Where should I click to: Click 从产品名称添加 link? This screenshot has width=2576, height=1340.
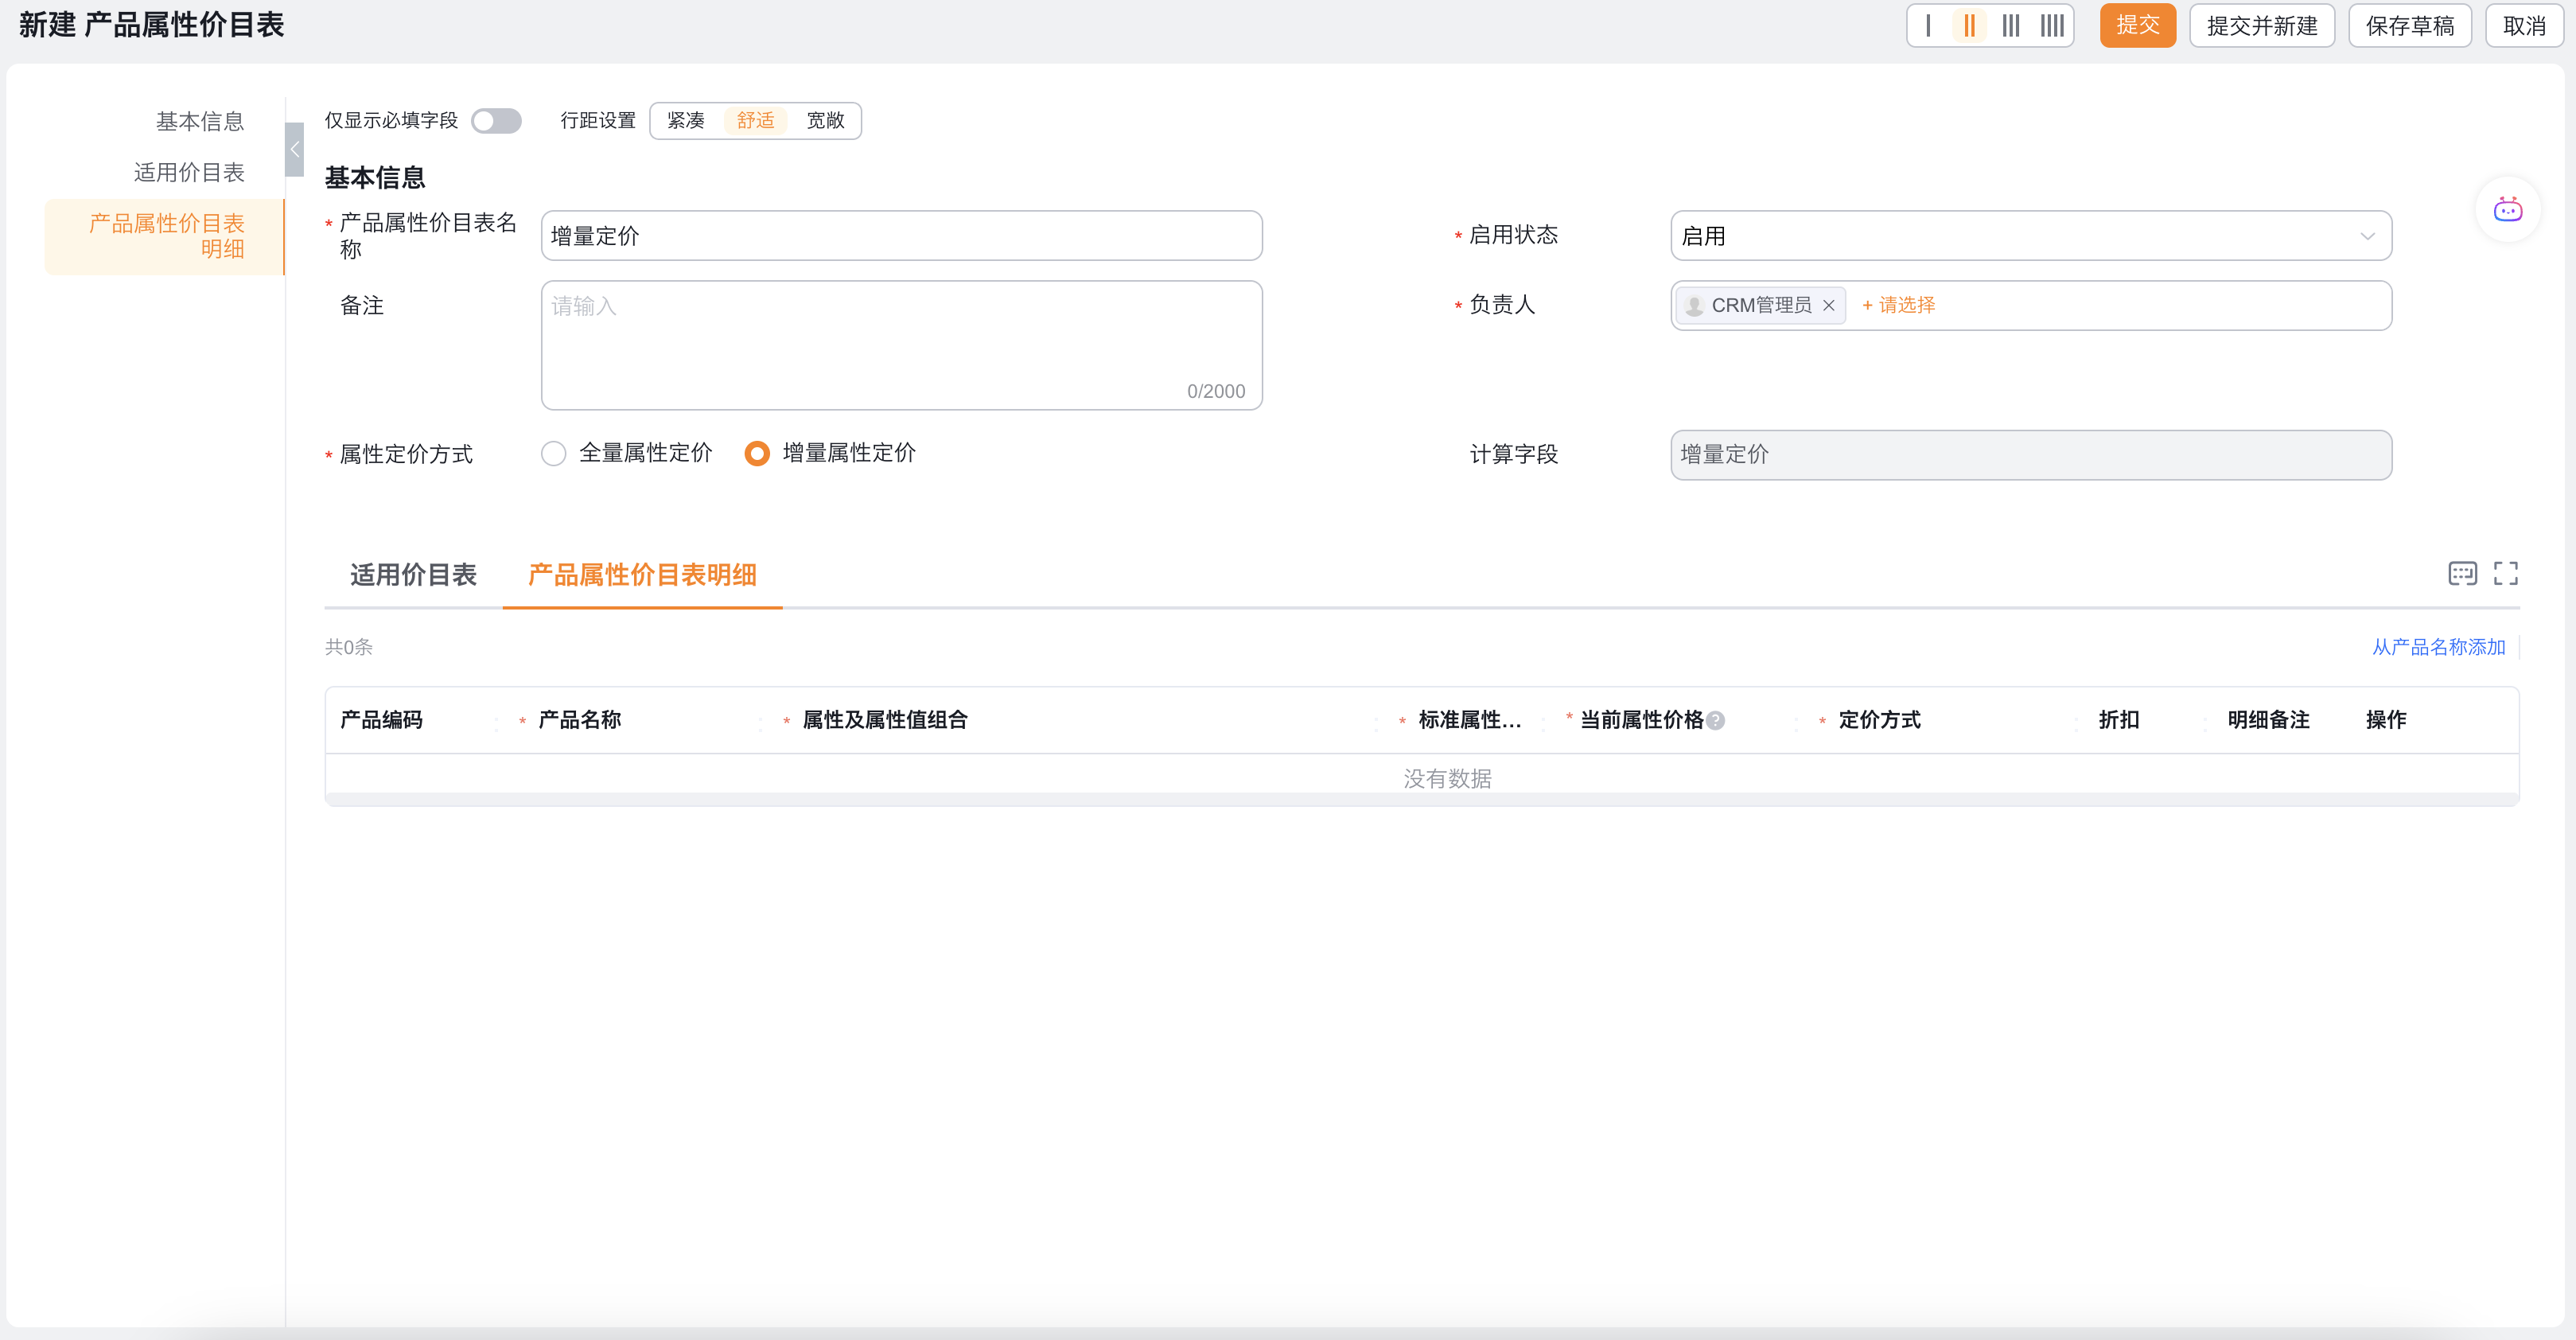[x=2438, y=647]
